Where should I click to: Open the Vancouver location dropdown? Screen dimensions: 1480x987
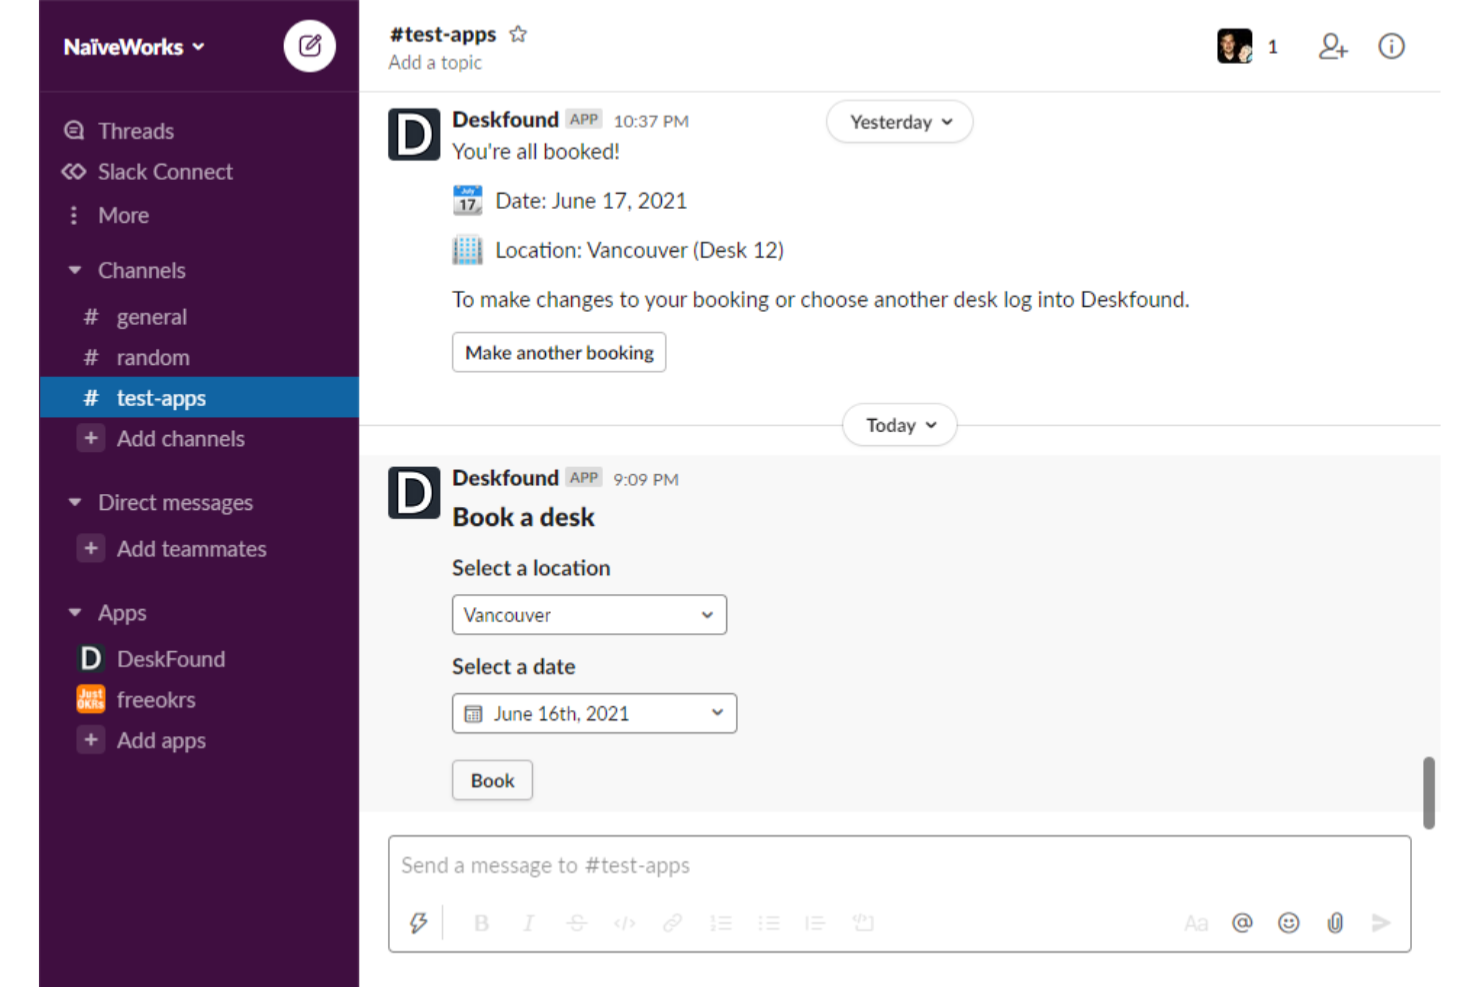pyautogui.click(x=589, y=615)
